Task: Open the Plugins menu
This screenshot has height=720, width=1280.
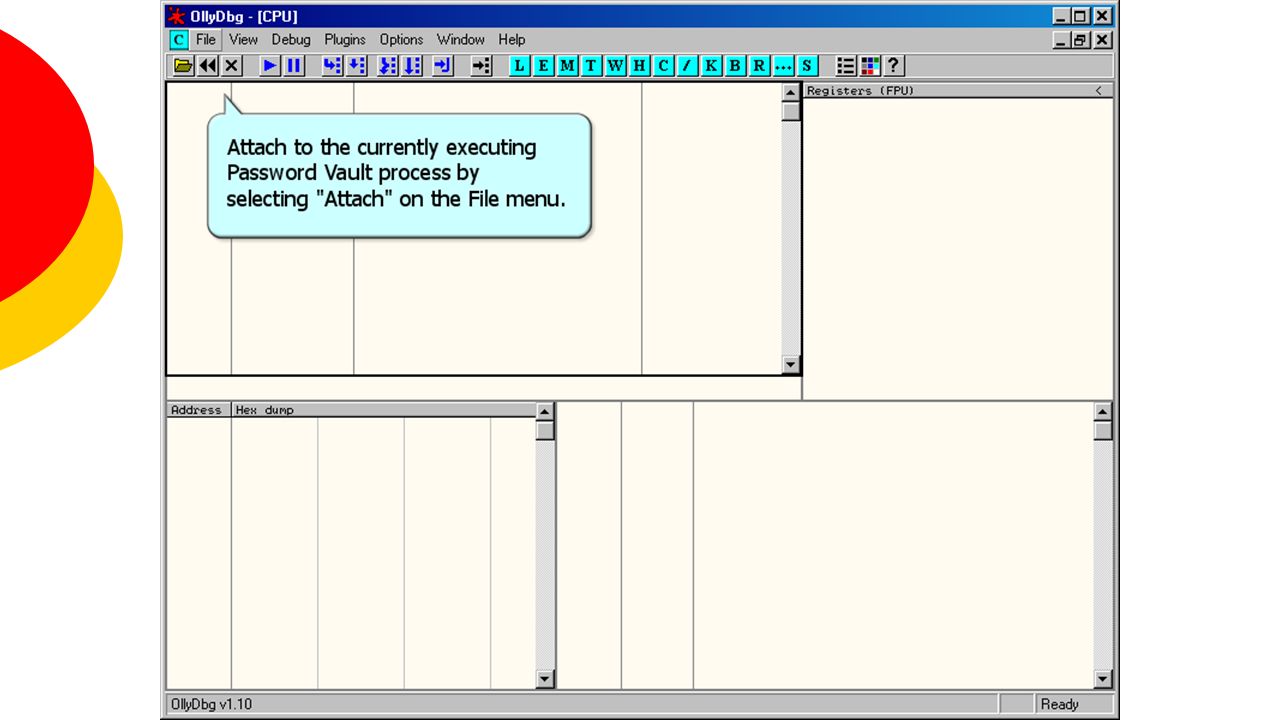Action: click(x=345, y=40)
